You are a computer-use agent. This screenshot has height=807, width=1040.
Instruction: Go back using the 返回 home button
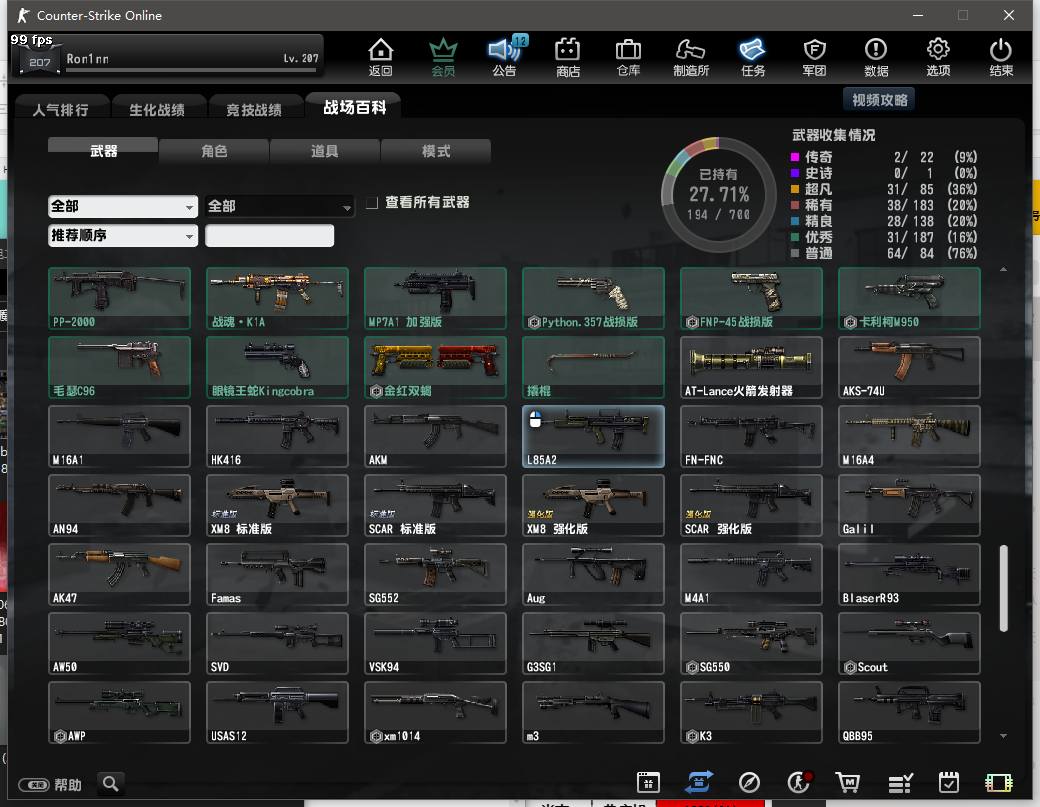380,56
